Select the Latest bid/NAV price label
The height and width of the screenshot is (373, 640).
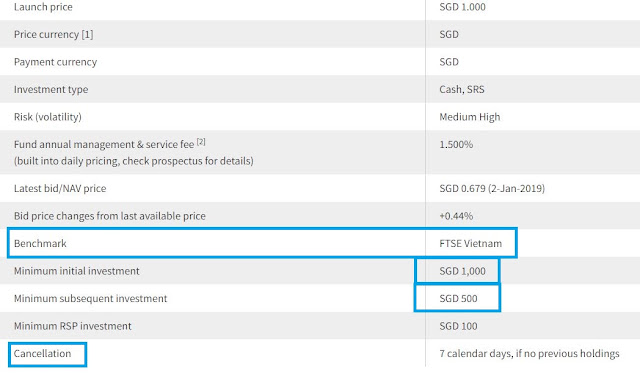pyautogui.click(x=60, y=189)
